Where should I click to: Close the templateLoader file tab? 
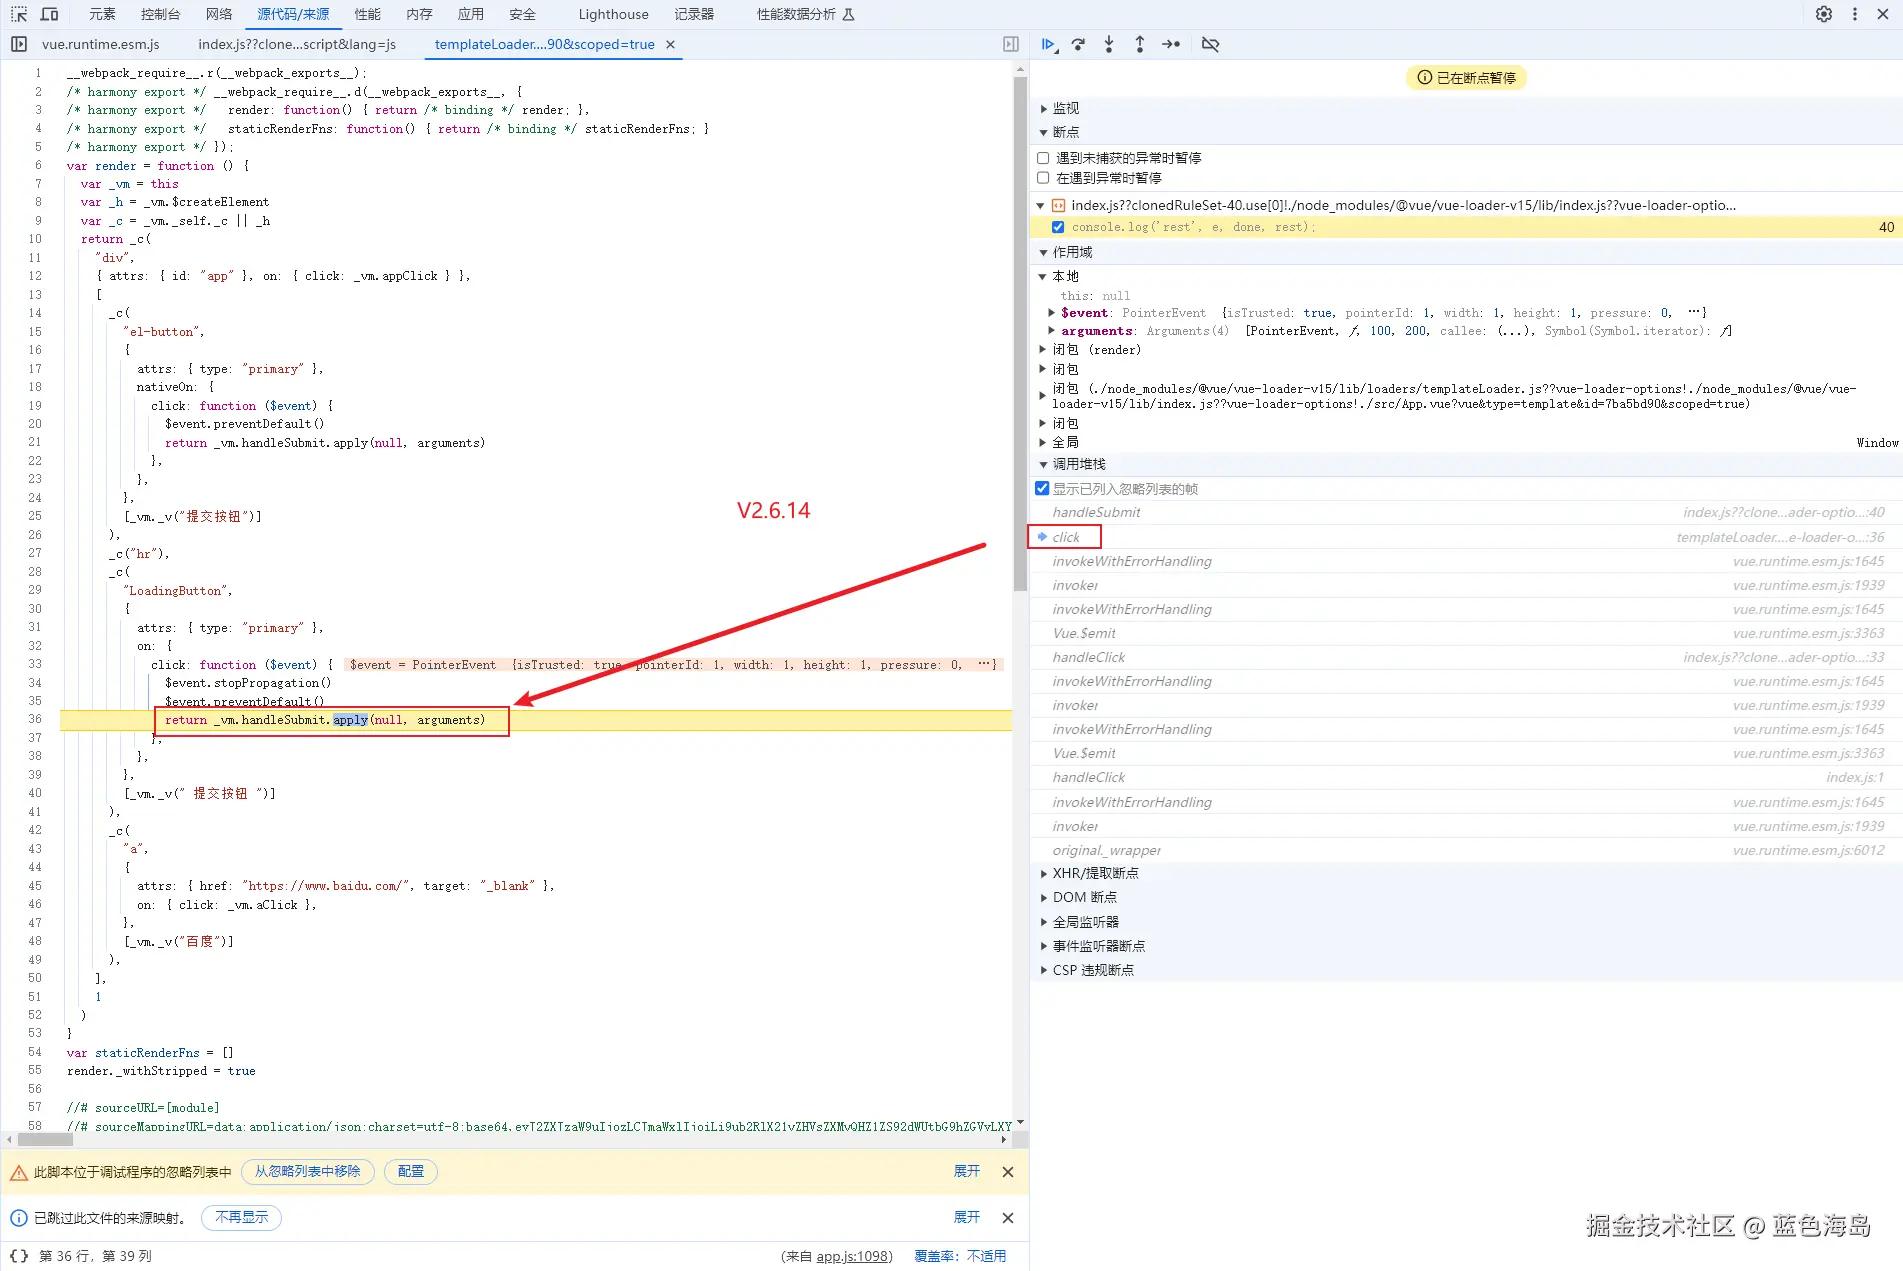click(671, 44)
